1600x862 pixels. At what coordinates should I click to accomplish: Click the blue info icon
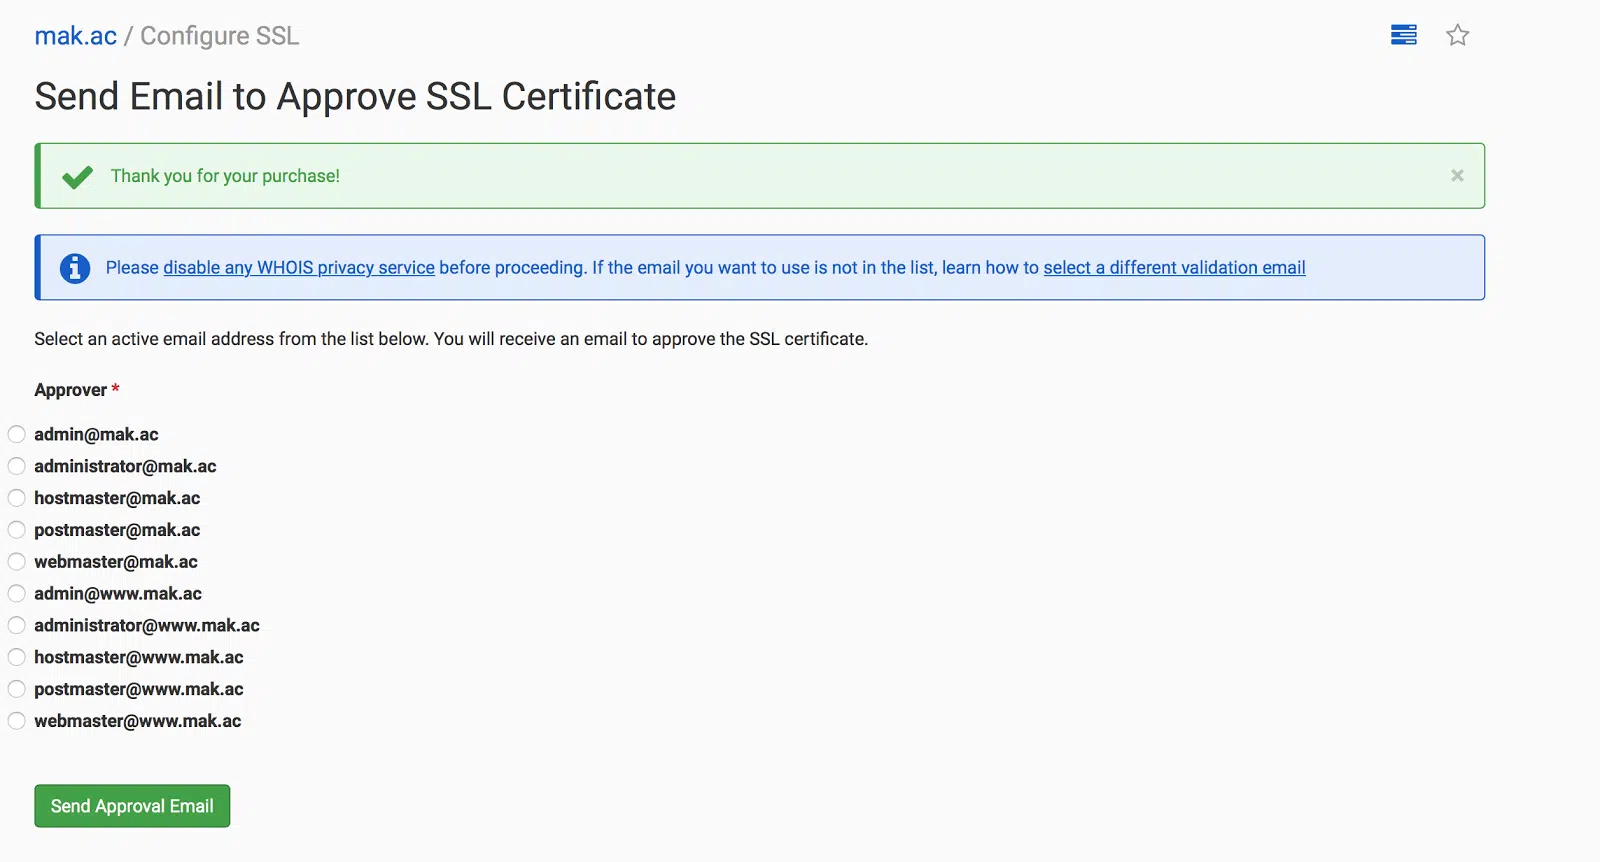75,268
